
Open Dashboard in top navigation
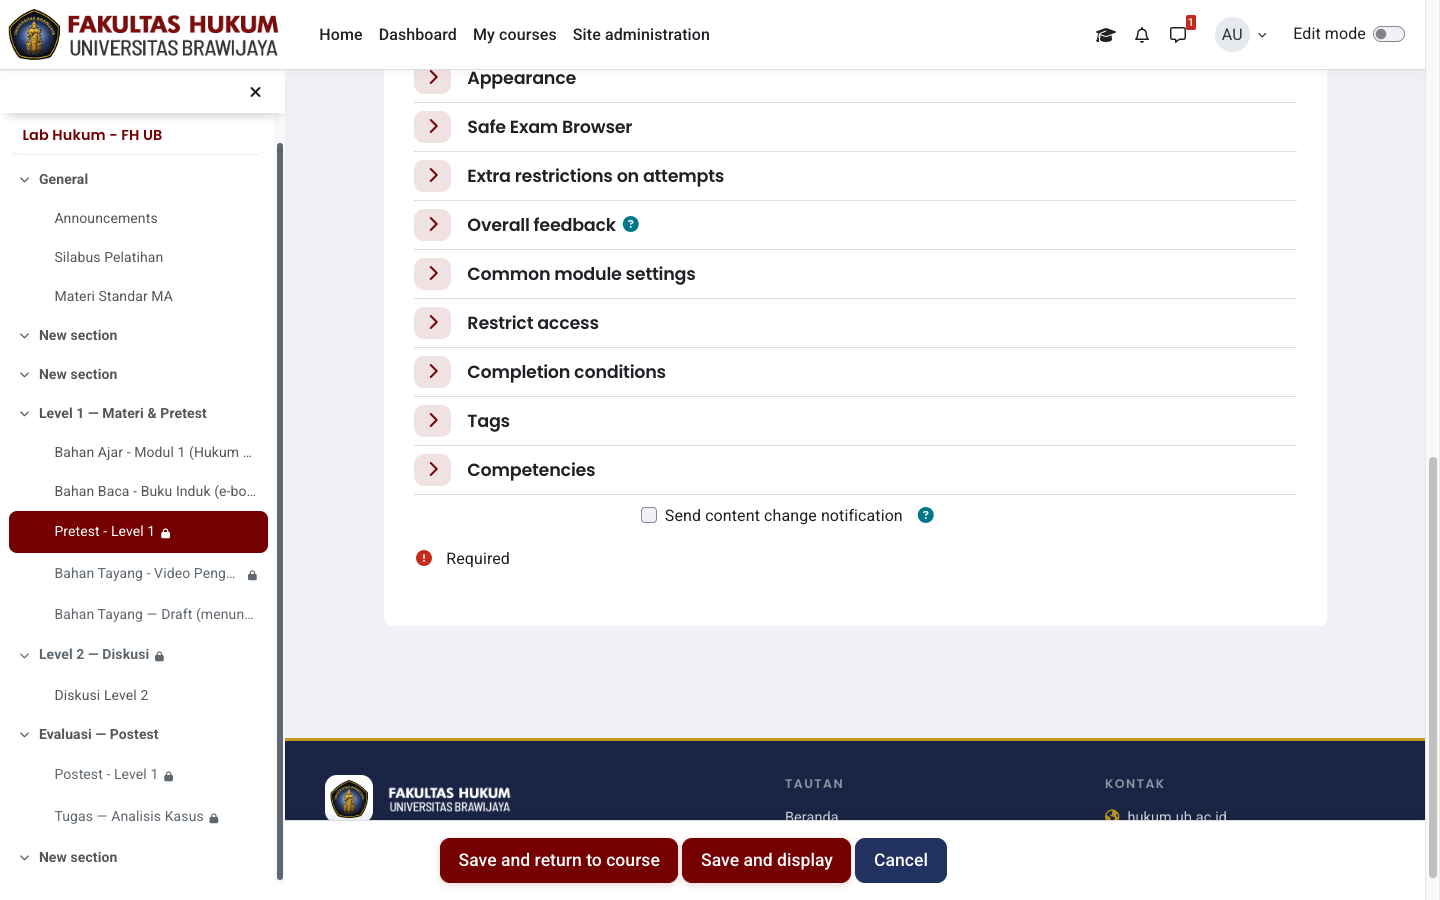pyautogui.click(x=418, y=34)
